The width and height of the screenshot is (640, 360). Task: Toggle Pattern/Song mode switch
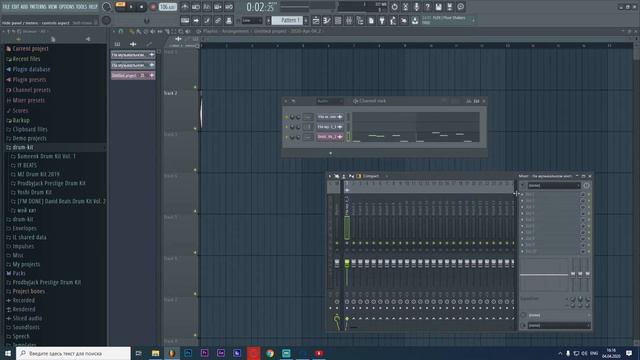coord(120,7)
